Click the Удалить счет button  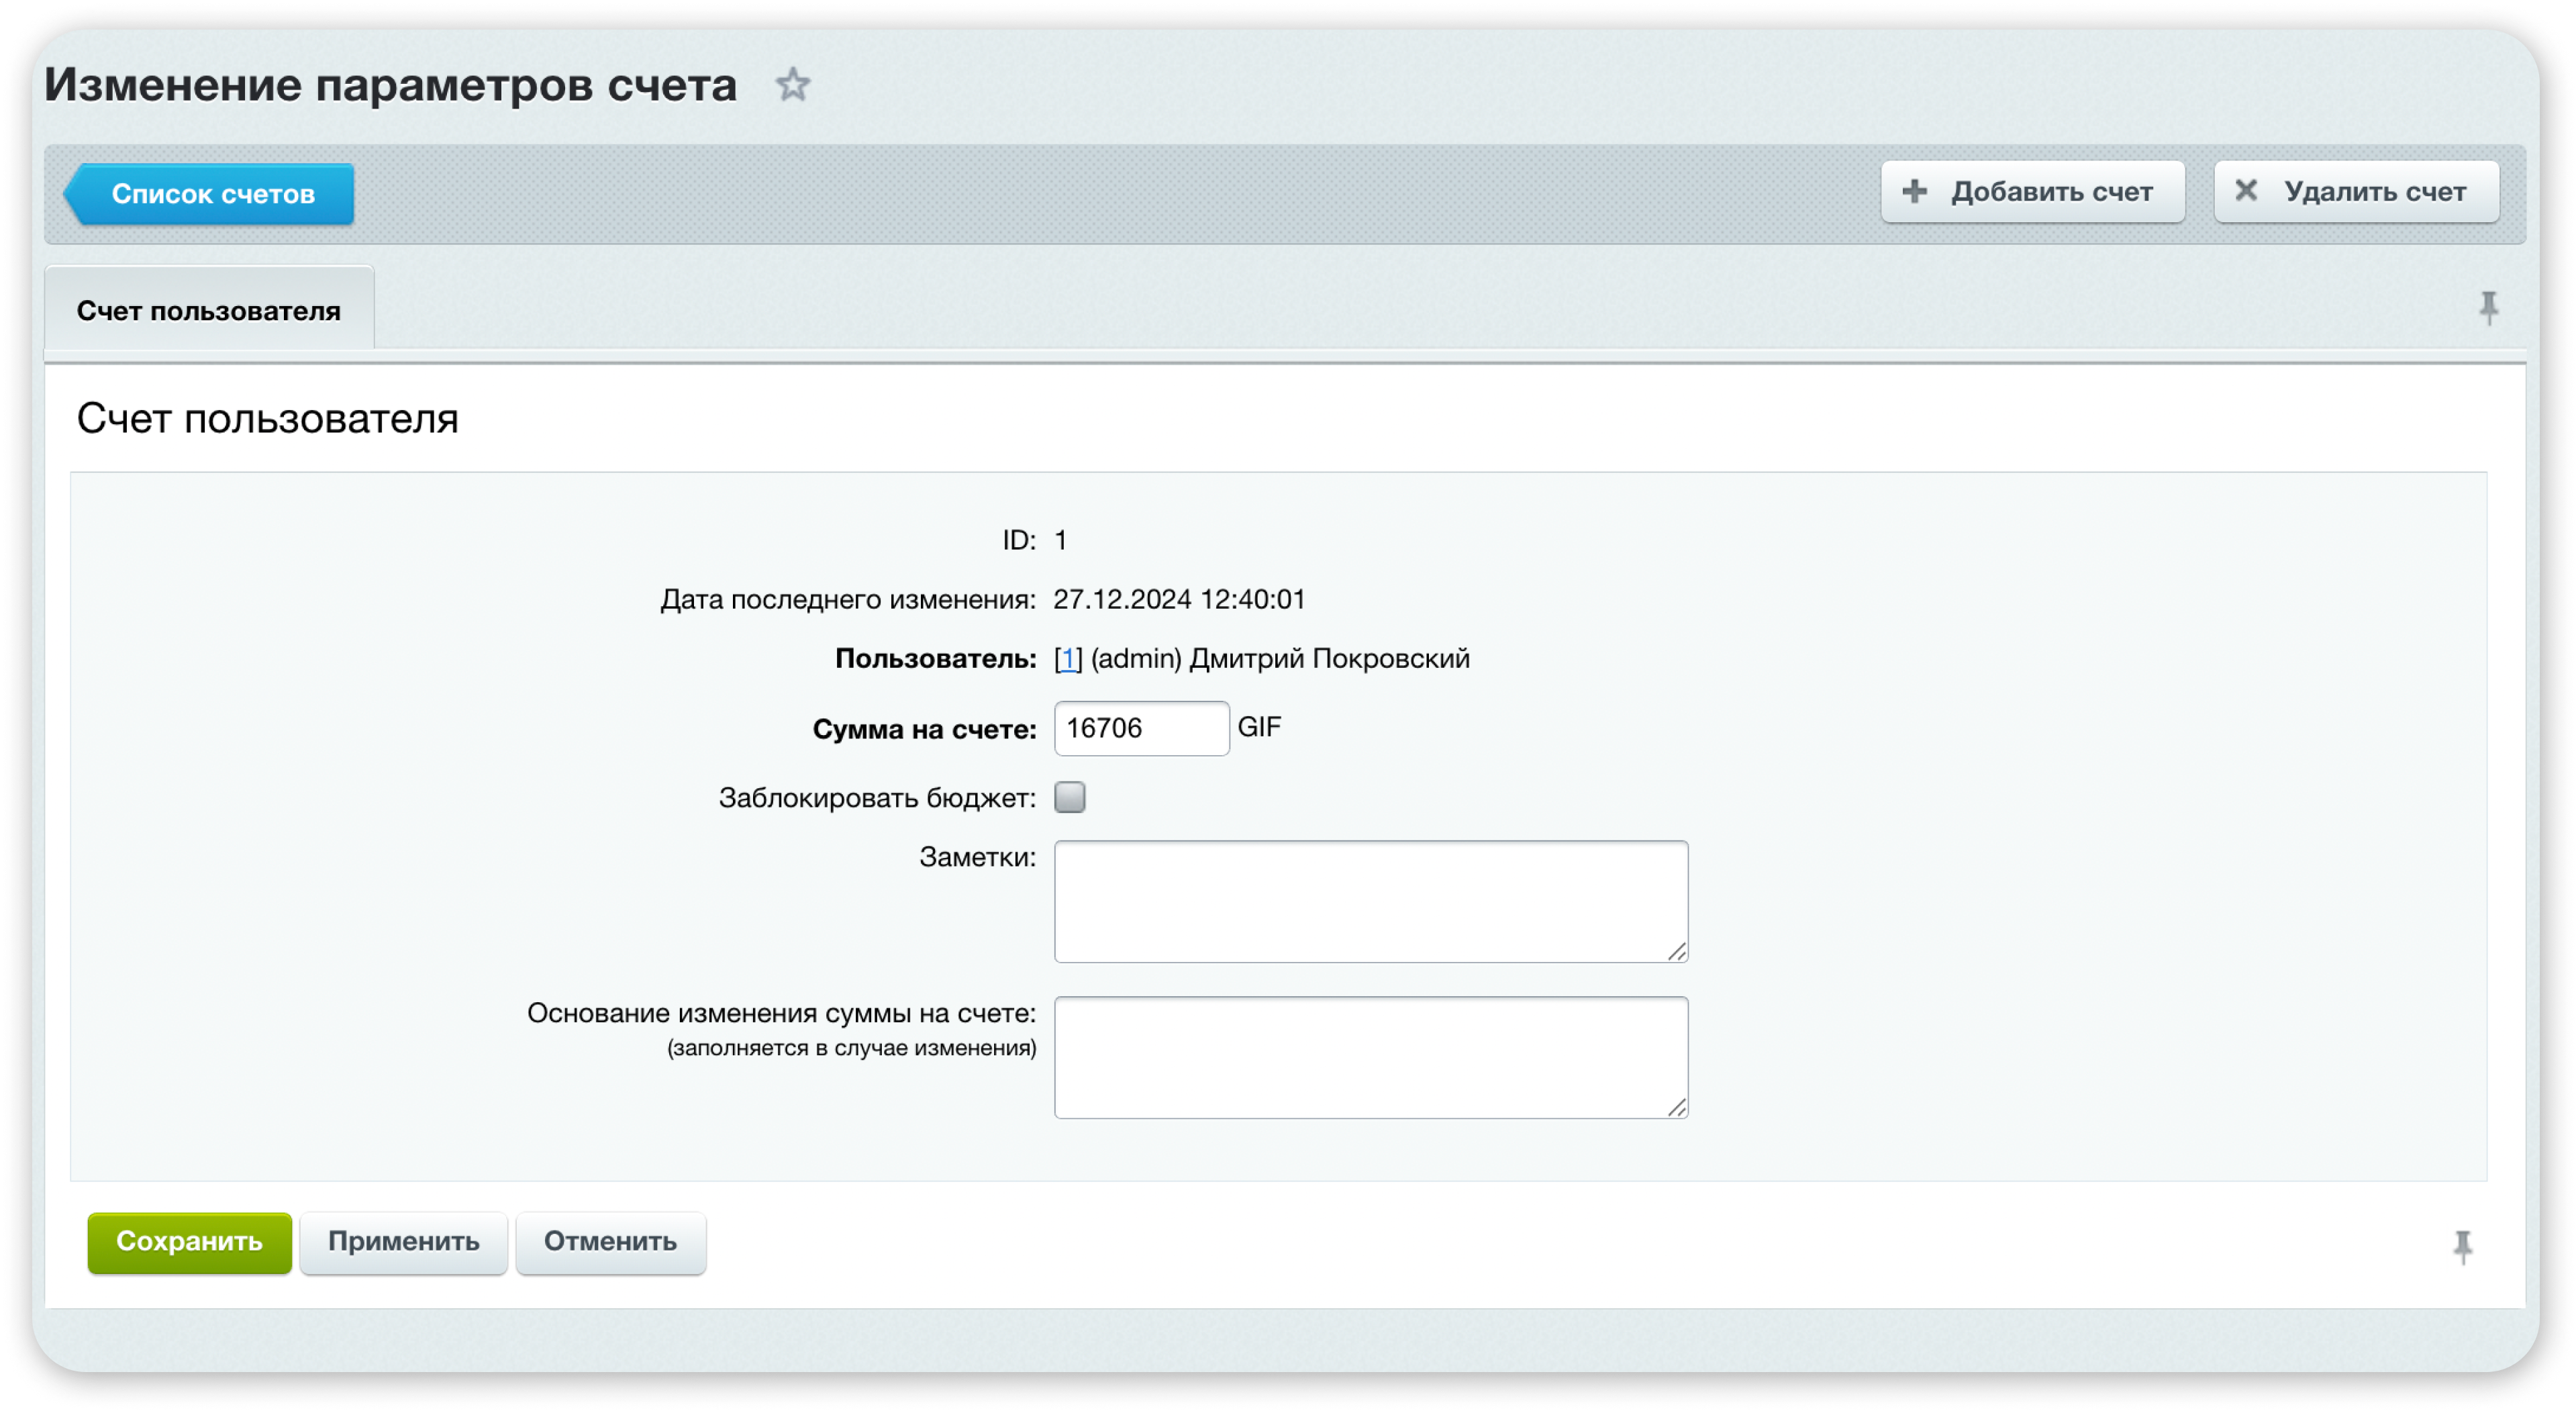pos(2356,192)
